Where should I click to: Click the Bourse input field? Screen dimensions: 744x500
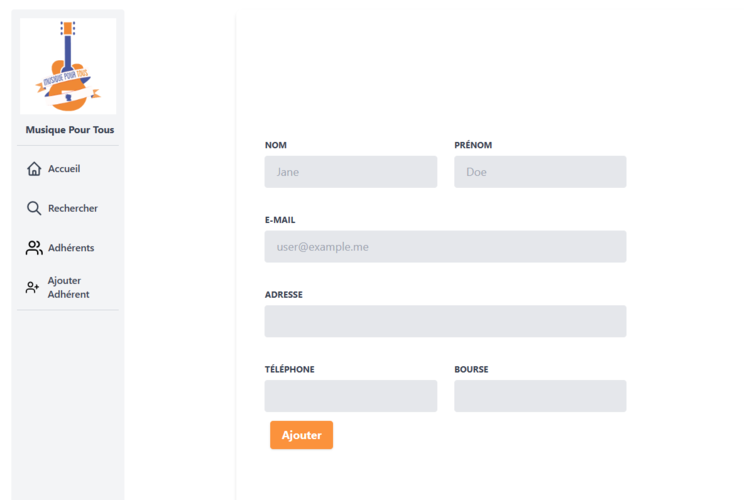coord(540,396)
